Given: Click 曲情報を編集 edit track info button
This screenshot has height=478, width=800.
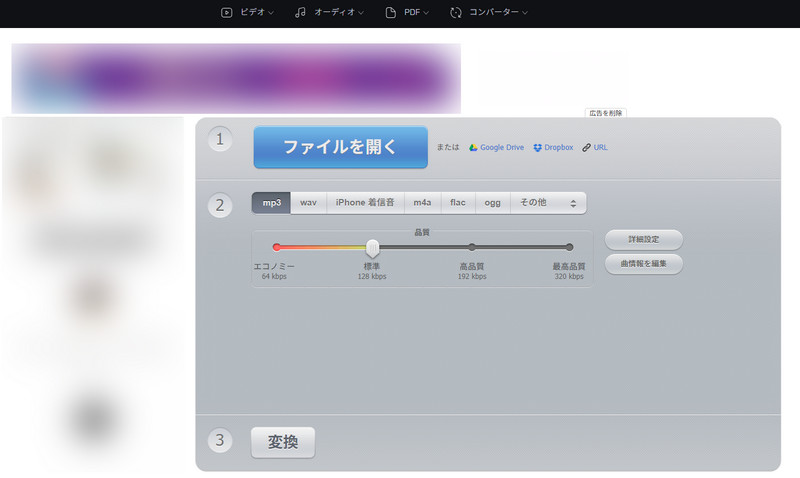Looking at the screenshot, I should pyautogui.click(x=644, y=264).
